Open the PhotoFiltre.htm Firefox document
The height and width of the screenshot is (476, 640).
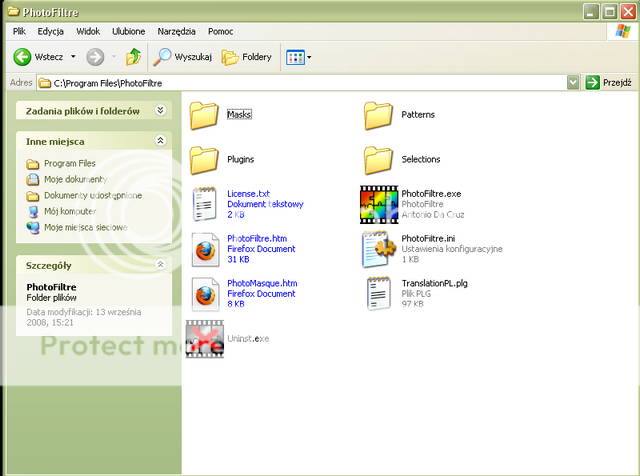click(204, 249)
